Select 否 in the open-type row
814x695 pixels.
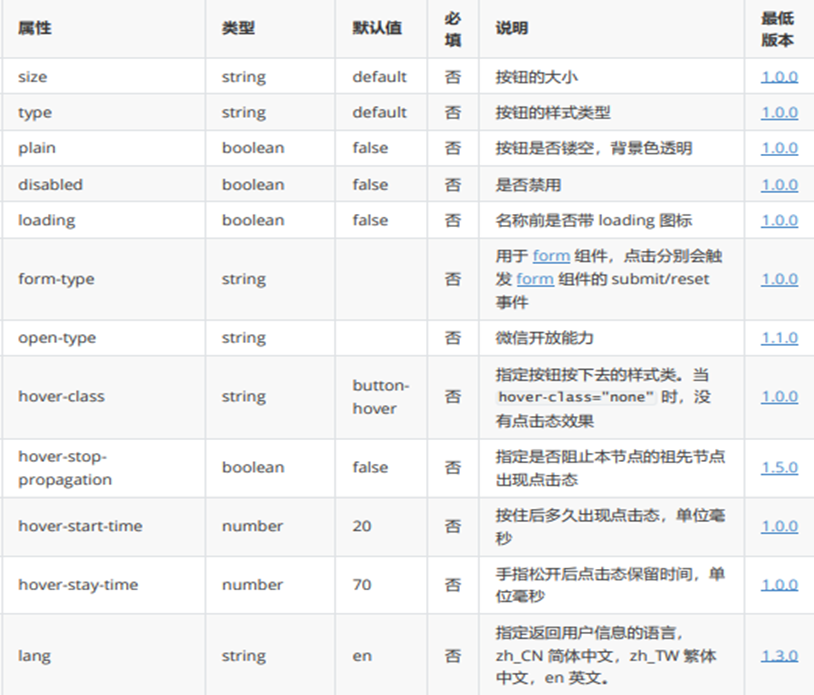tap(453, 338)
